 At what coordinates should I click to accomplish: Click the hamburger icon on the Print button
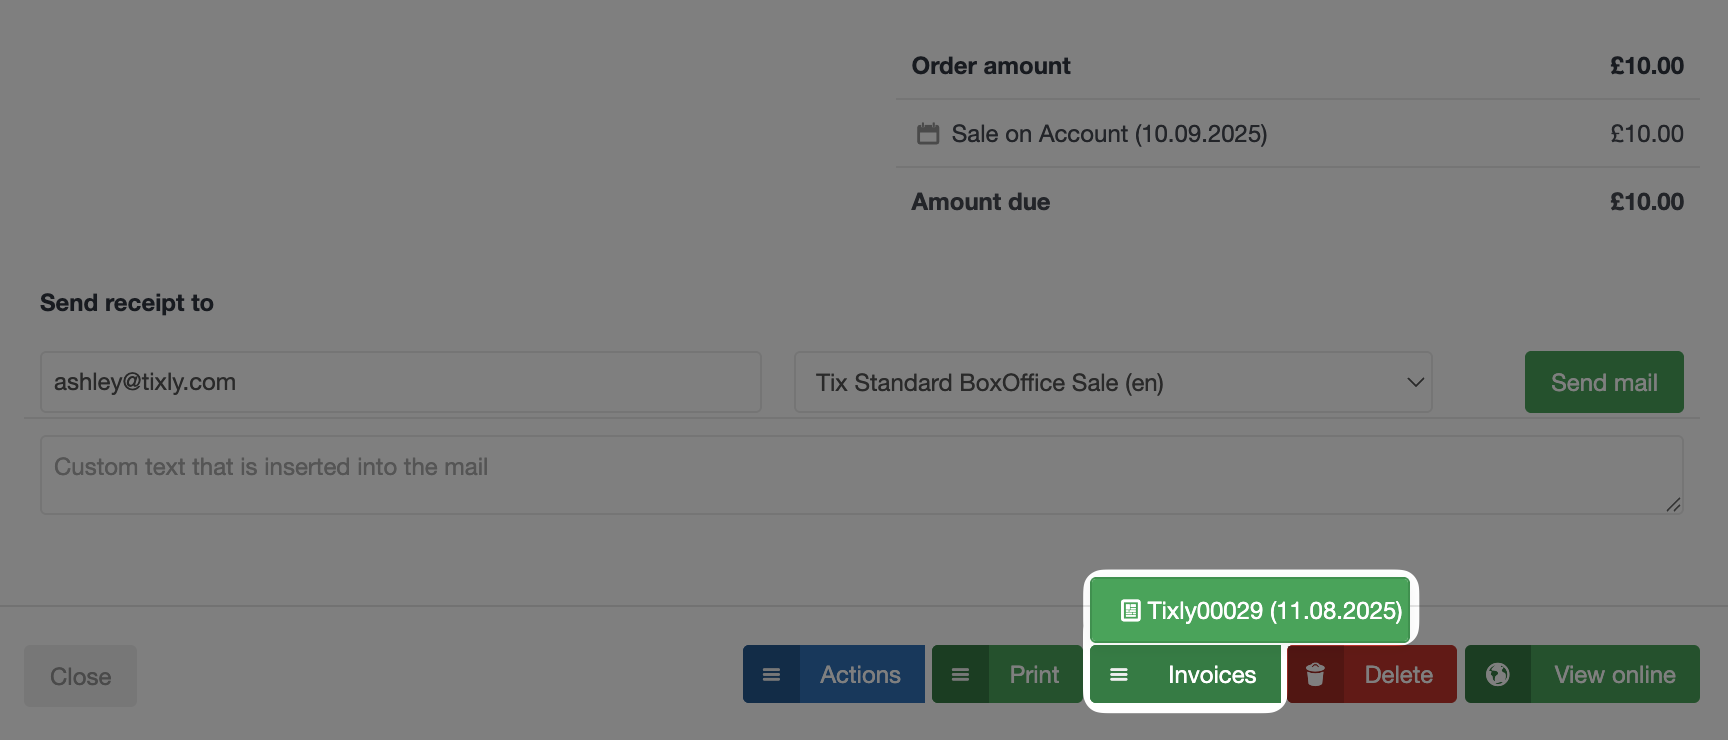[960, 675]
